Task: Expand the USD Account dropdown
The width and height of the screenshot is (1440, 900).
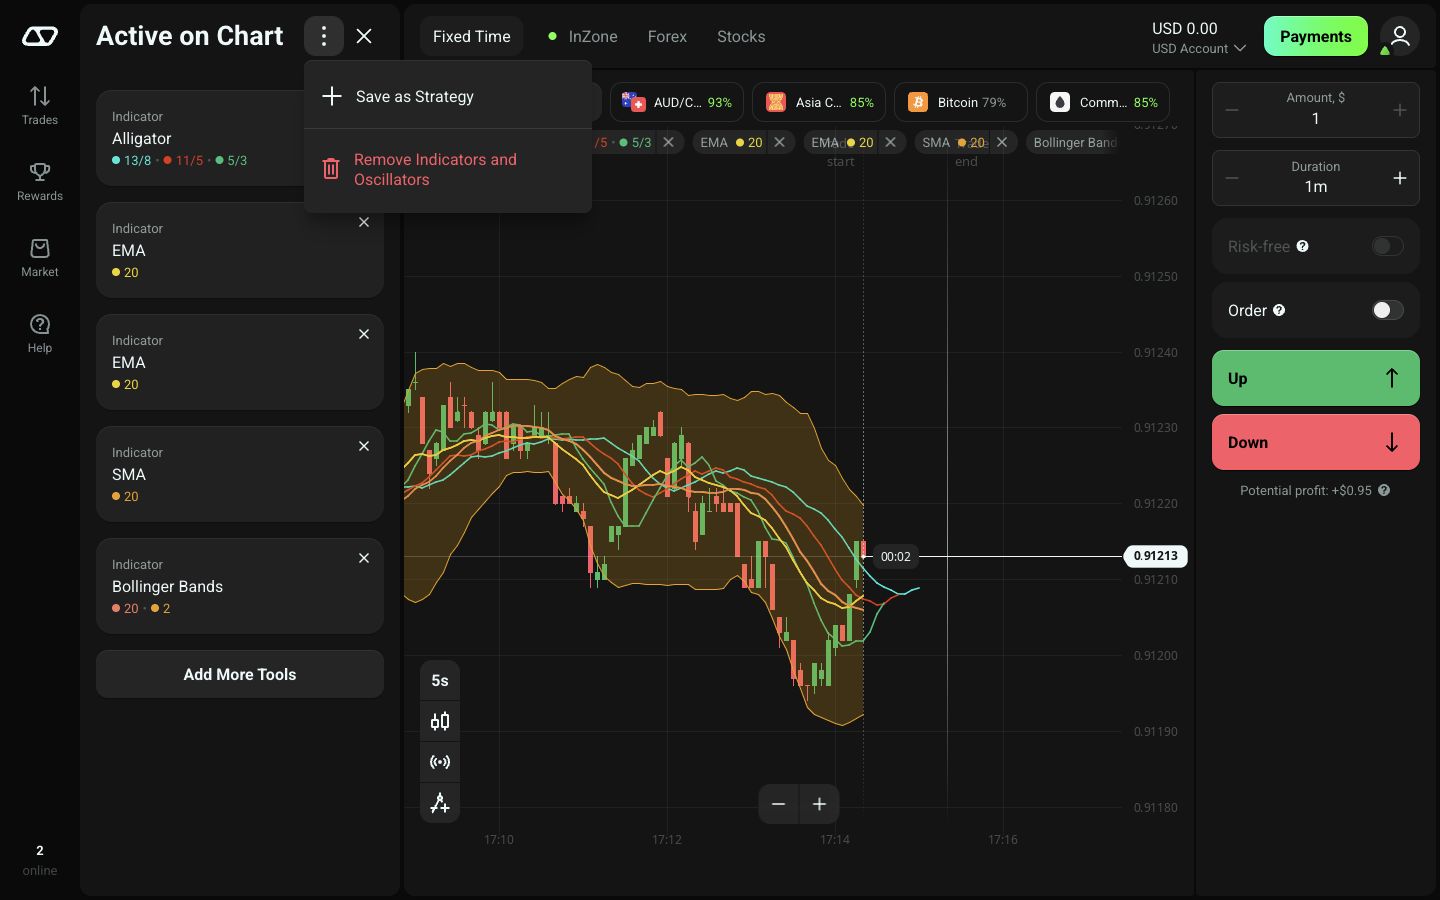Action: click(1198, 48)
